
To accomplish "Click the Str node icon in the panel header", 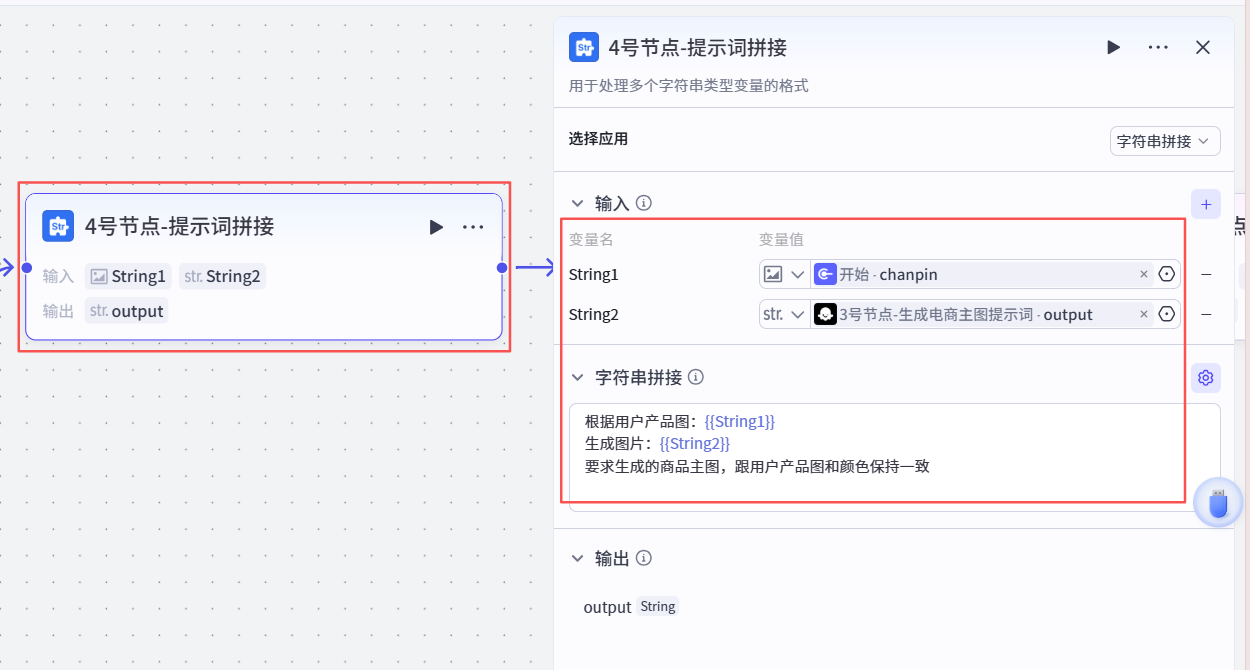I will [584, 47].
